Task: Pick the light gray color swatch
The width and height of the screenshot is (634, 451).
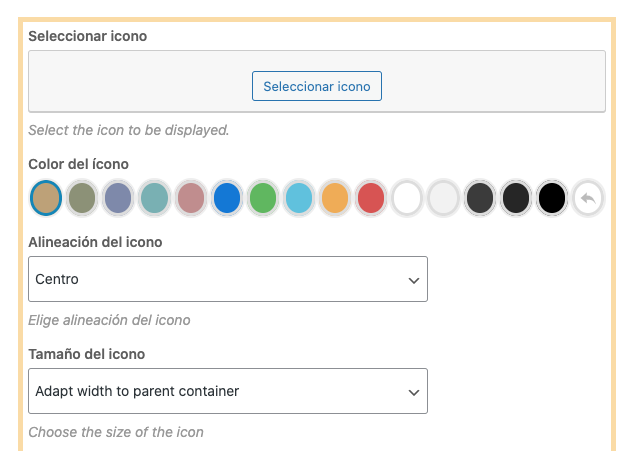Action: [x=443, y=198]
